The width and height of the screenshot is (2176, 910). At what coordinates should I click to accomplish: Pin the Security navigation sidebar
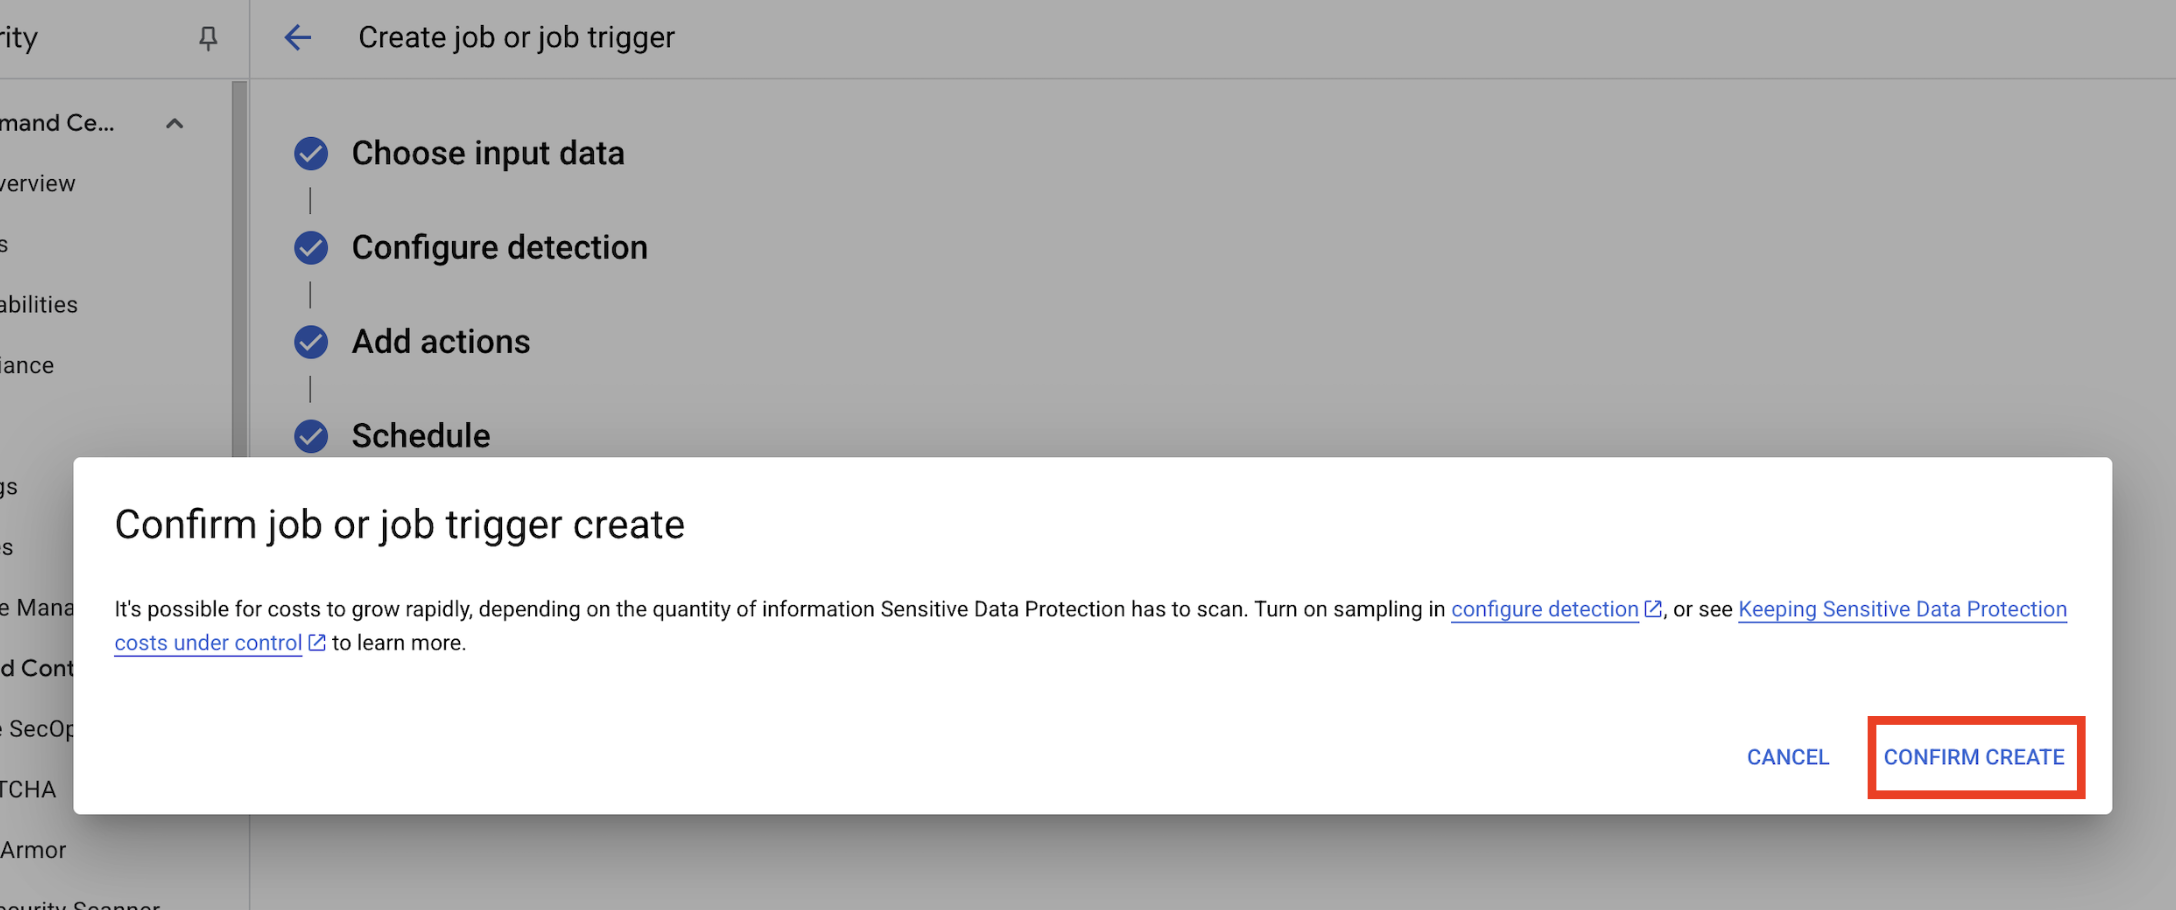tap(208, 38)
